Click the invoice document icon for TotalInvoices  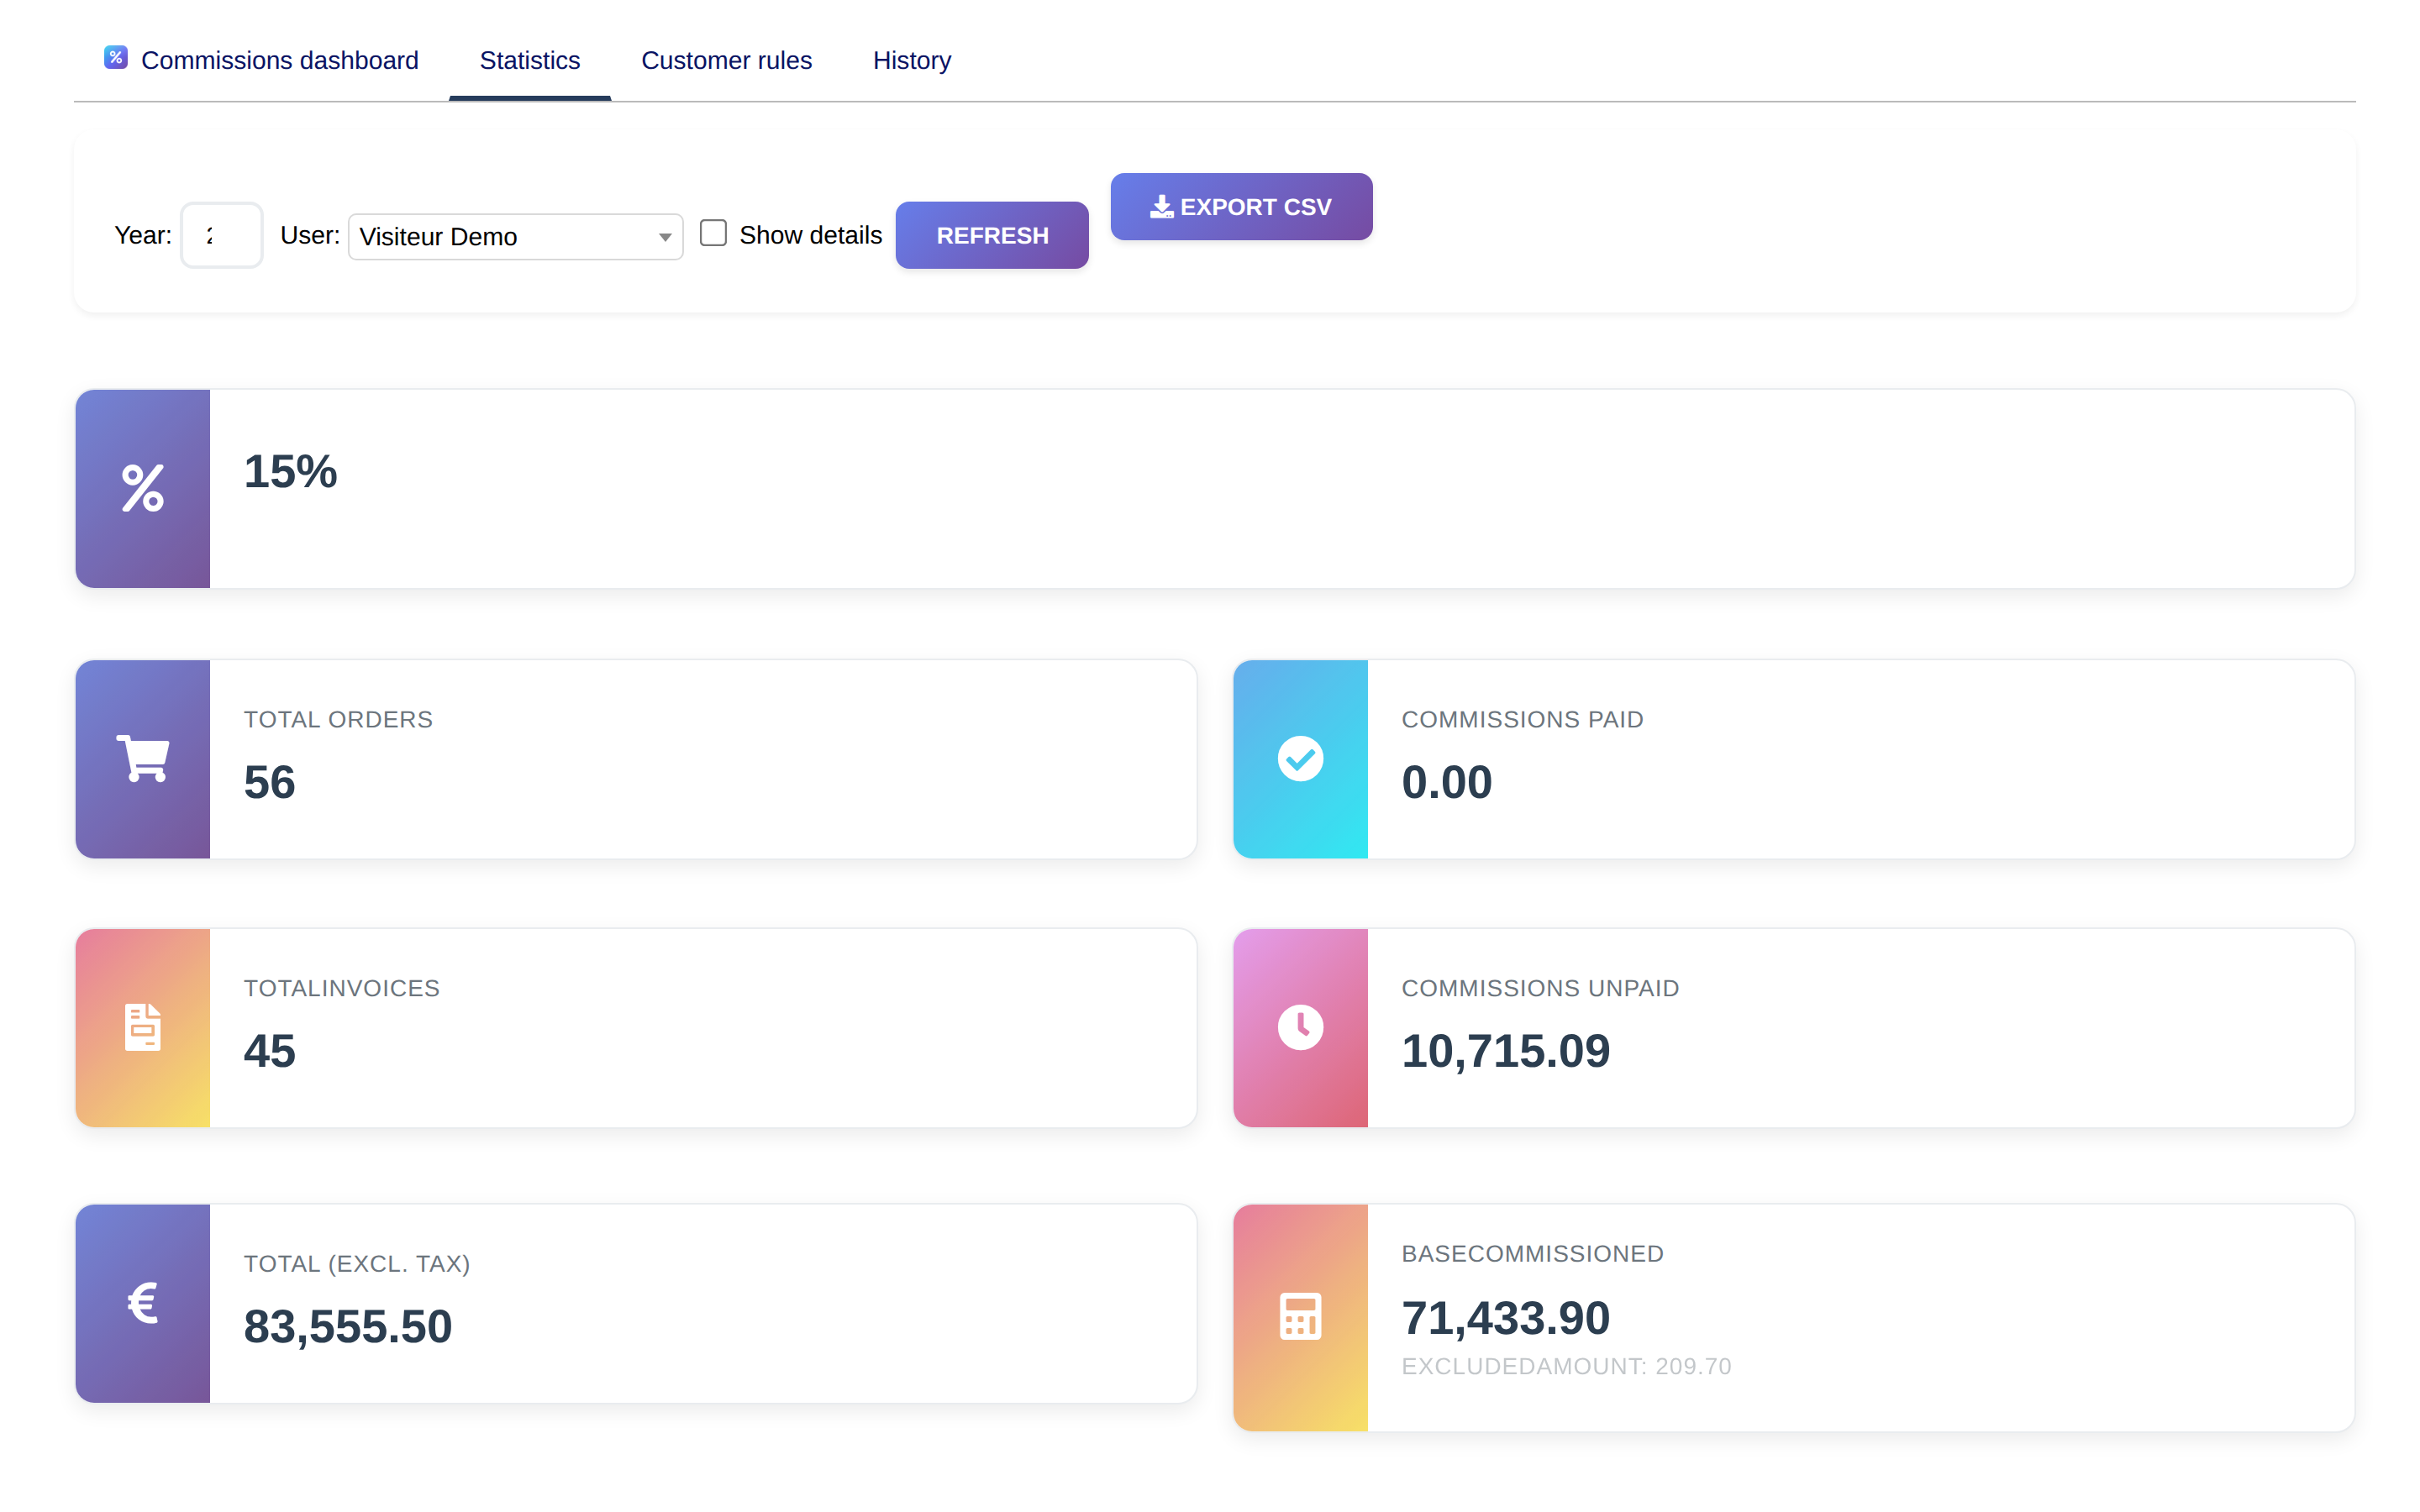coord(143,1027)
